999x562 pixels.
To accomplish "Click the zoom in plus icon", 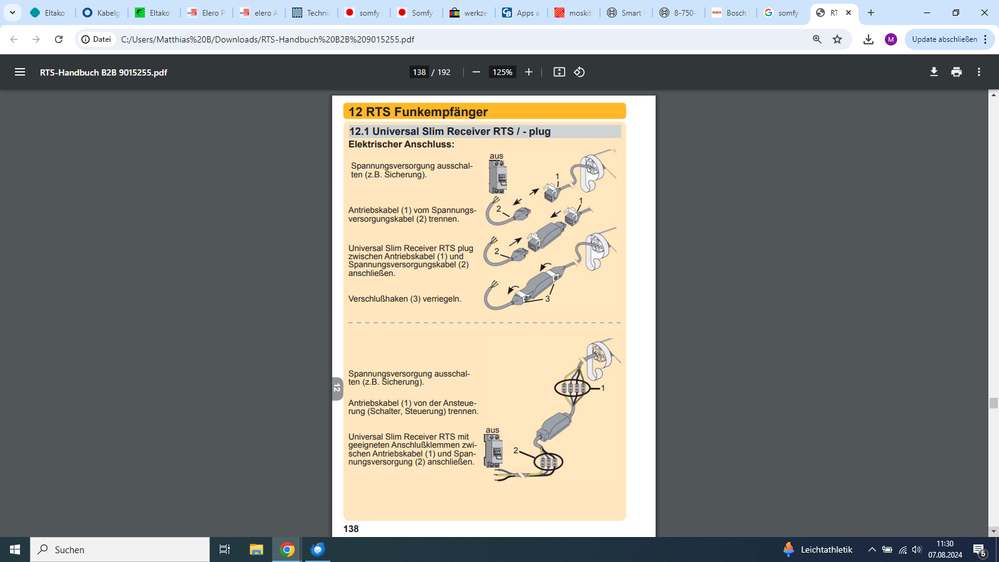I will coord(529,72).
